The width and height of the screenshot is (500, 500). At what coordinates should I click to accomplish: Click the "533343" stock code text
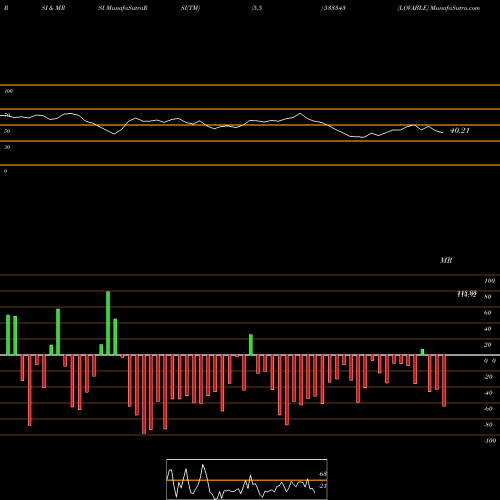click(334, 8)
